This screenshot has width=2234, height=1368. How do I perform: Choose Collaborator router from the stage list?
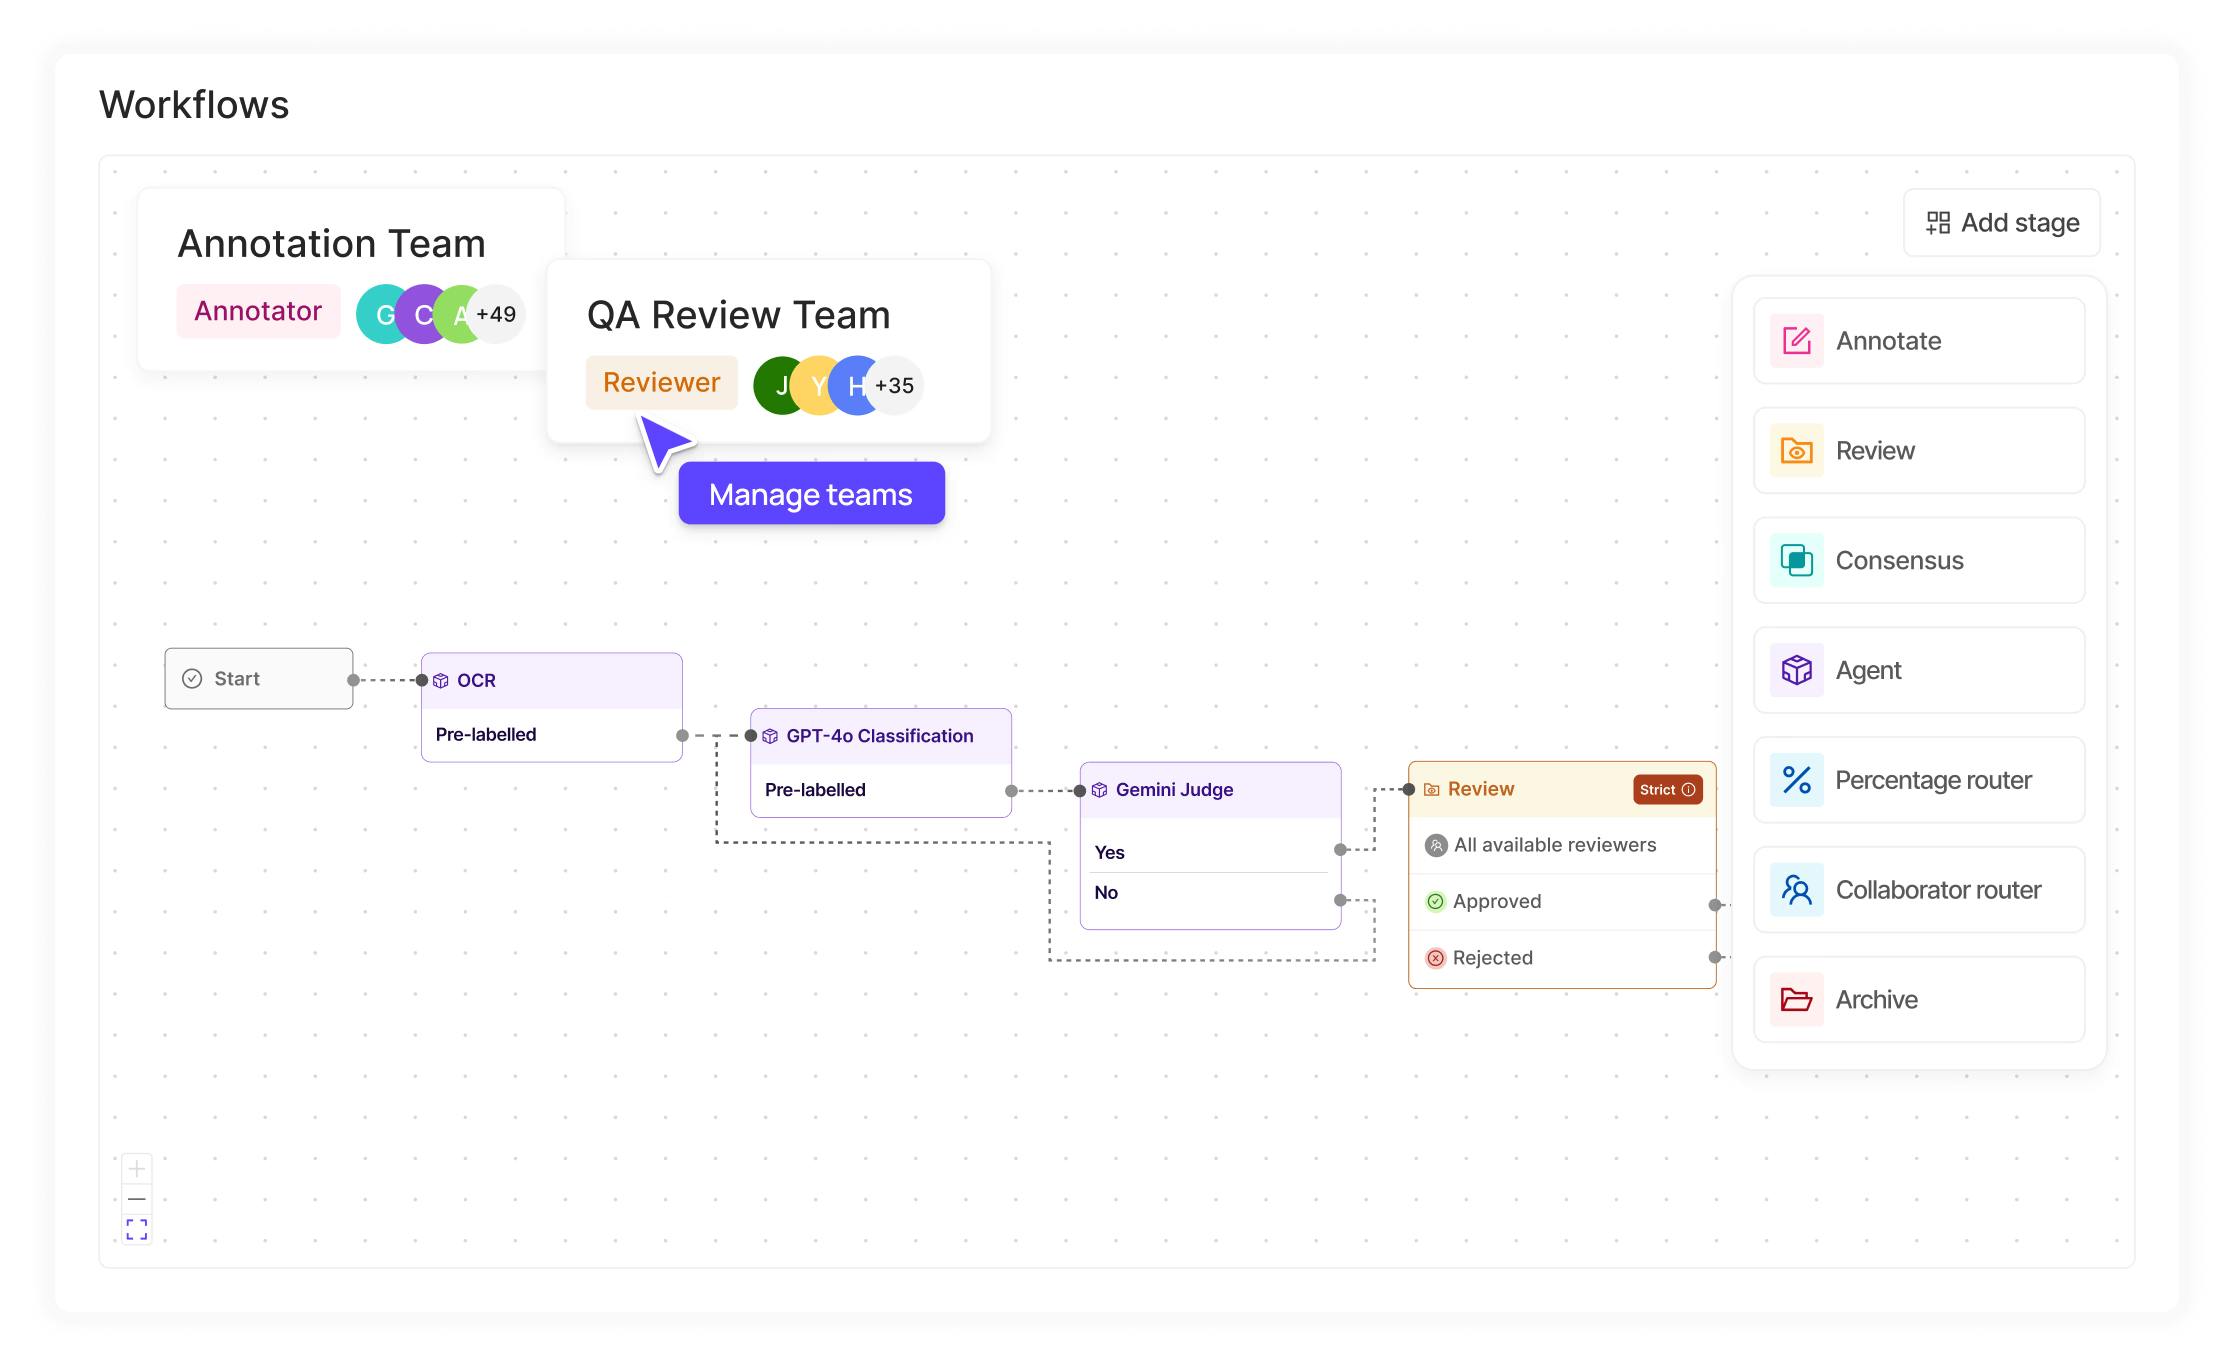(1919, 890)
